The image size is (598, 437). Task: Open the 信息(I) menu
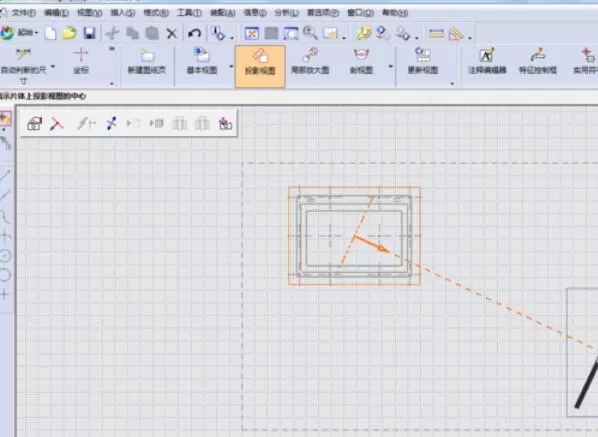[255, 13]
